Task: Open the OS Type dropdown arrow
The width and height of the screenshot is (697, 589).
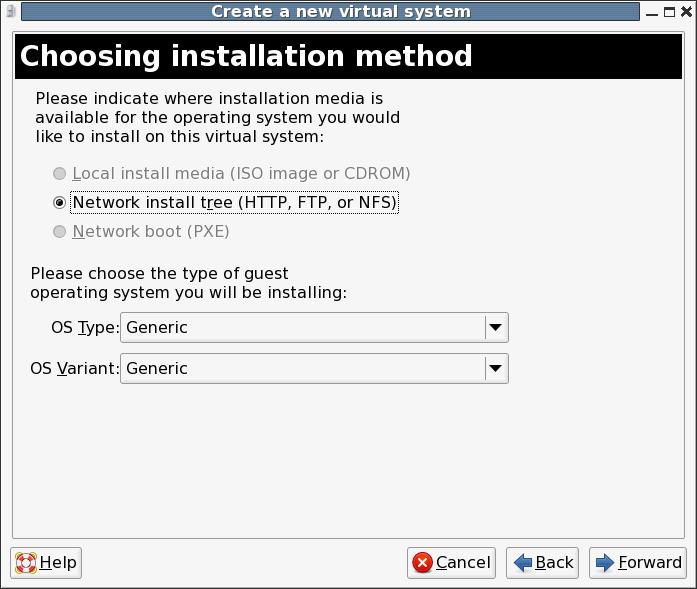Action: 496,328
